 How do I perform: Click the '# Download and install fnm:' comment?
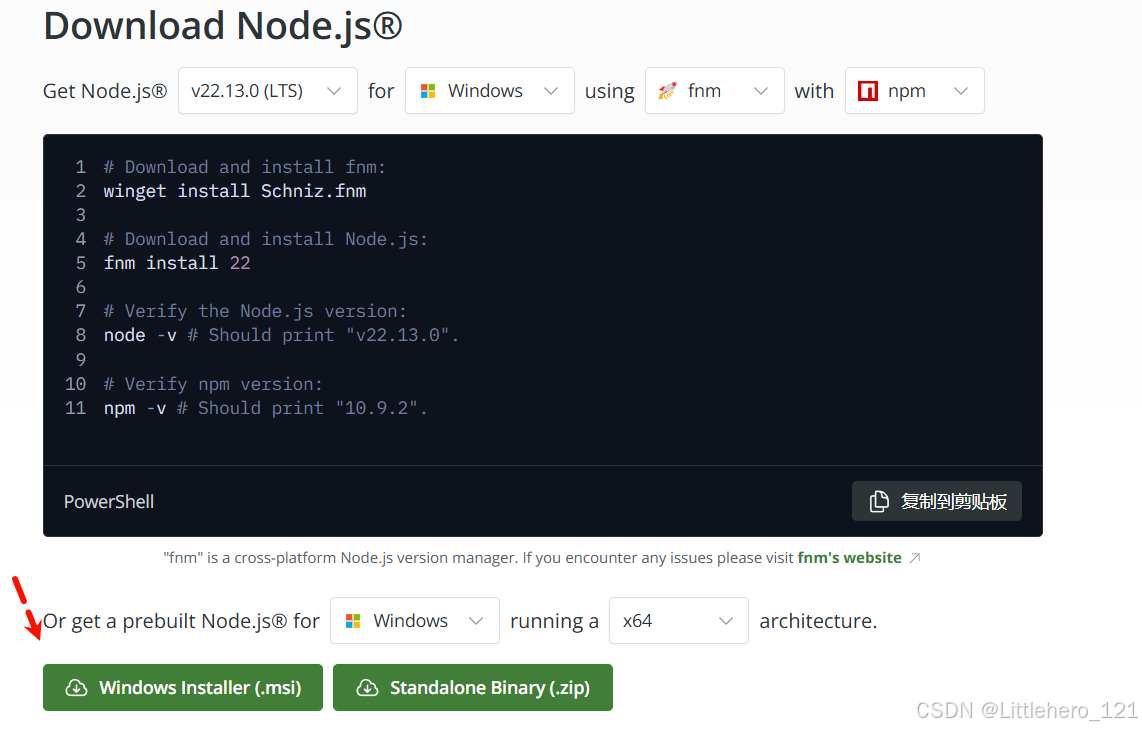245,167
